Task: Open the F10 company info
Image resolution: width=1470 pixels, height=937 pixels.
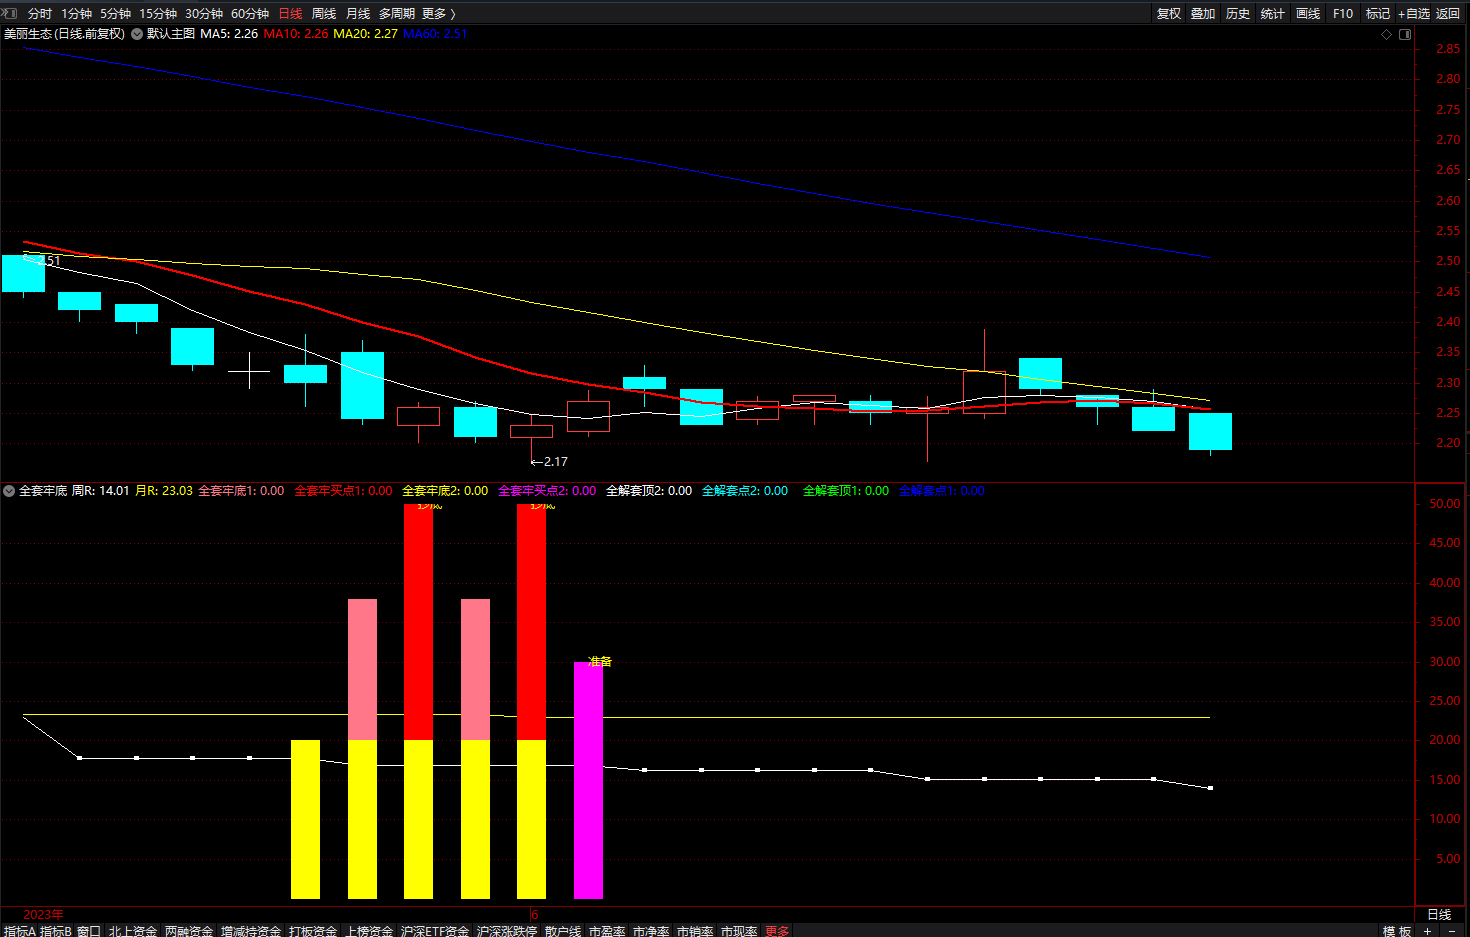Action: [1343, 13]
